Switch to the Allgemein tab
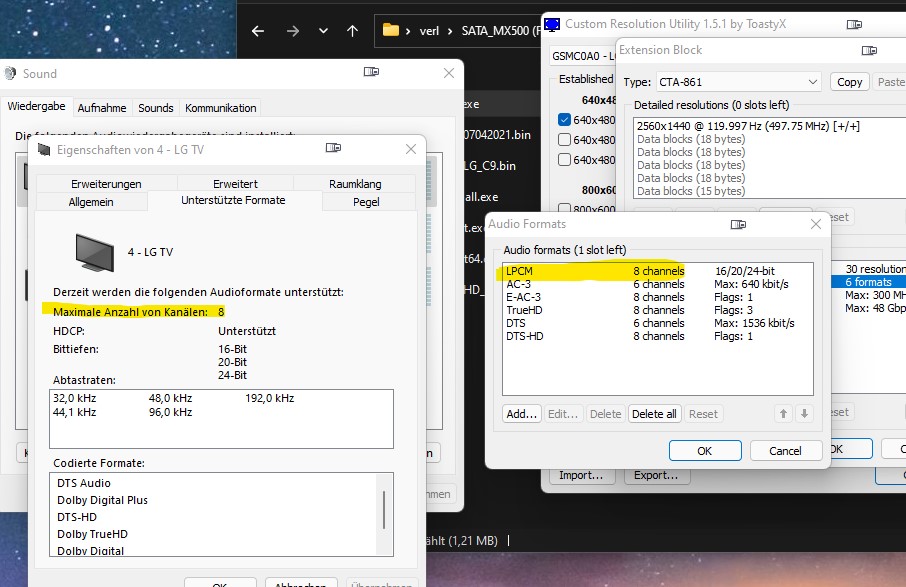Viewport: 906px width, 587px height. pyautogui.click(x=91, y=202)
